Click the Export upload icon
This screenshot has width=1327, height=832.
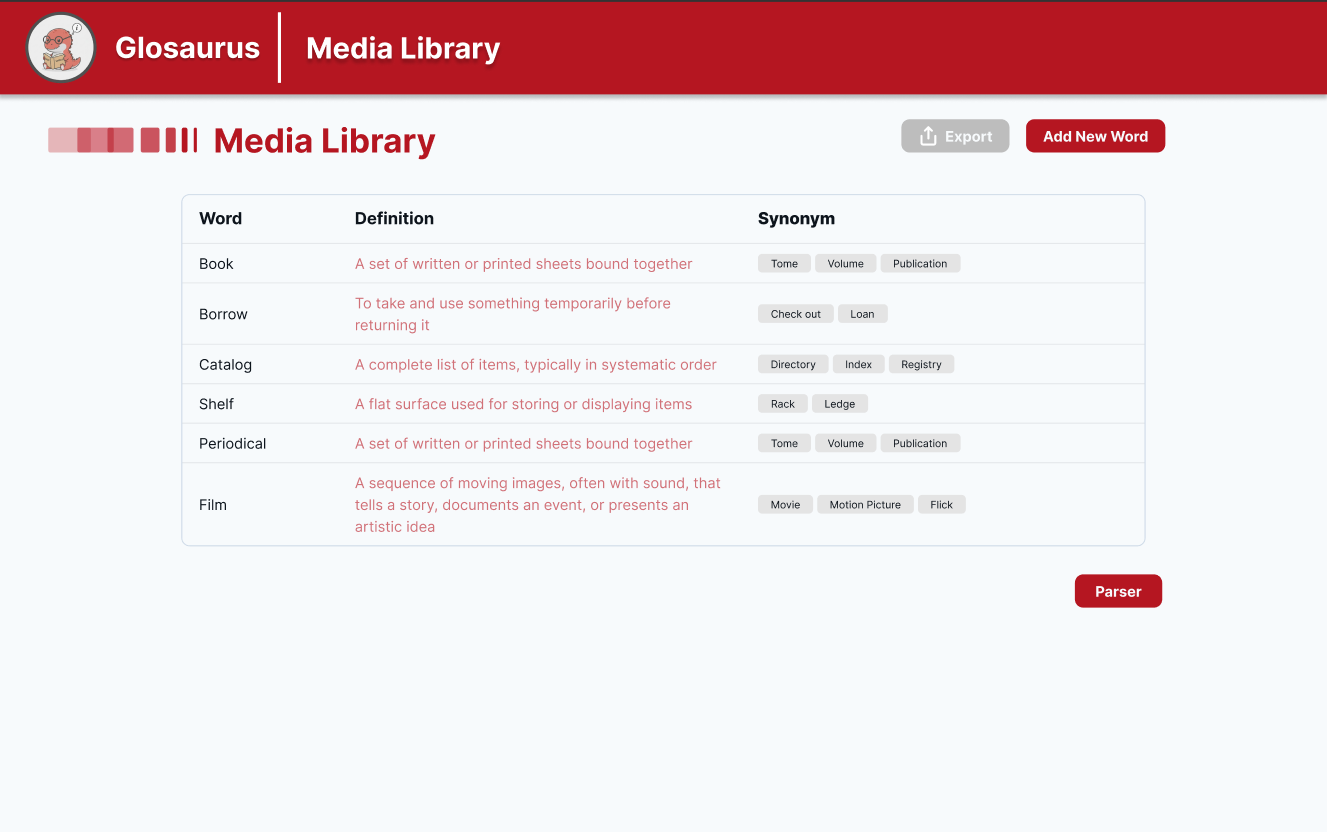click(928, 136)
